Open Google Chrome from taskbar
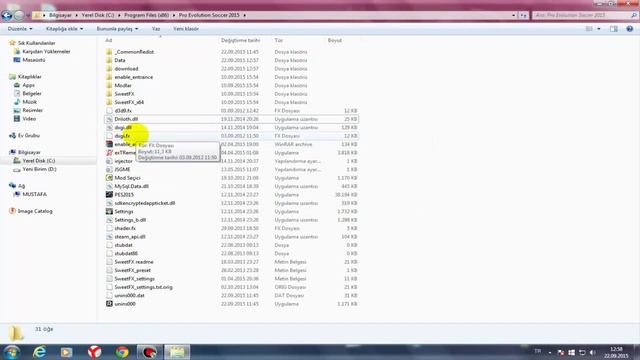Viewport: 640px width, 360px height. [122, 352]
